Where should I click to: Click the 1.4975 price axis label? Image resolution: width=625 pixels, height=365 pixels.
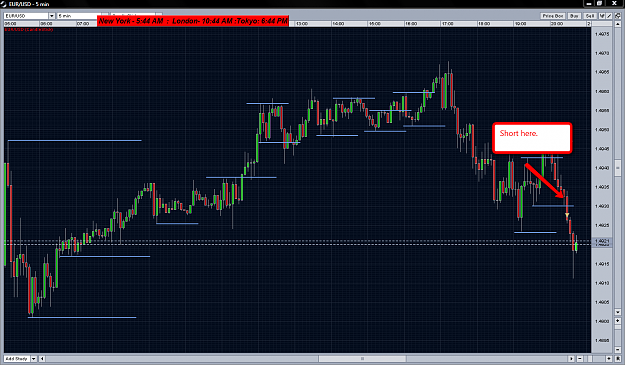602,34
